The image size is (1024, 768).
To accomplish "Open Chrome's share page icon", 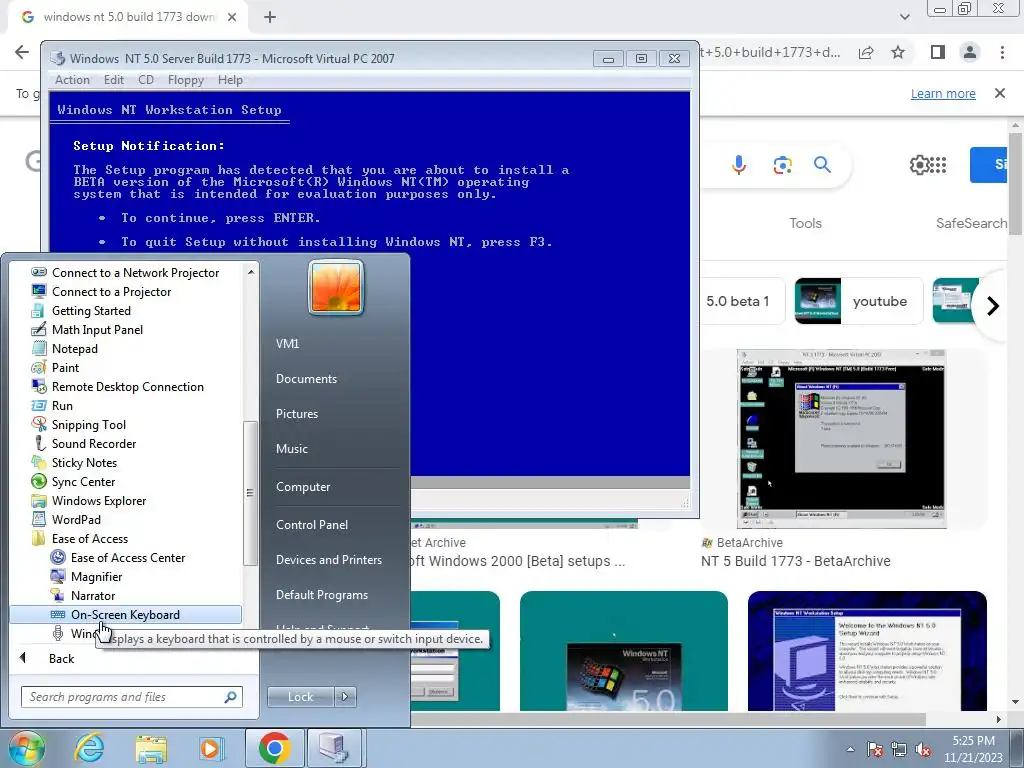I will point(866,52).
